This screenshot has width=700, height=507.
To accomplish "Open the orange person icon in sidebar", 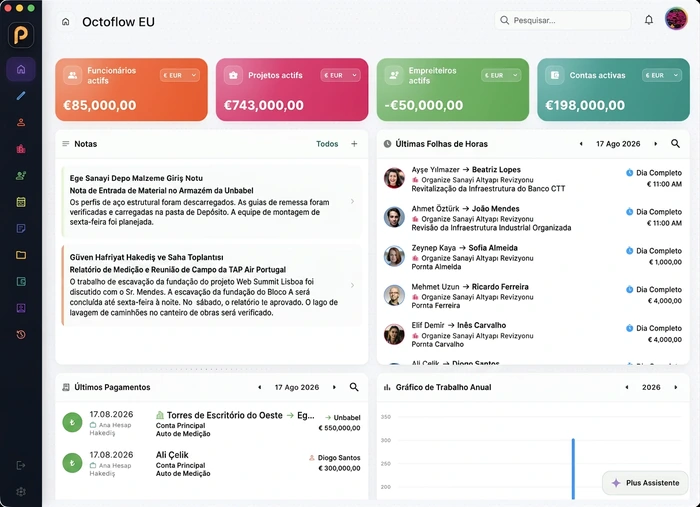I will click(21, 122).
